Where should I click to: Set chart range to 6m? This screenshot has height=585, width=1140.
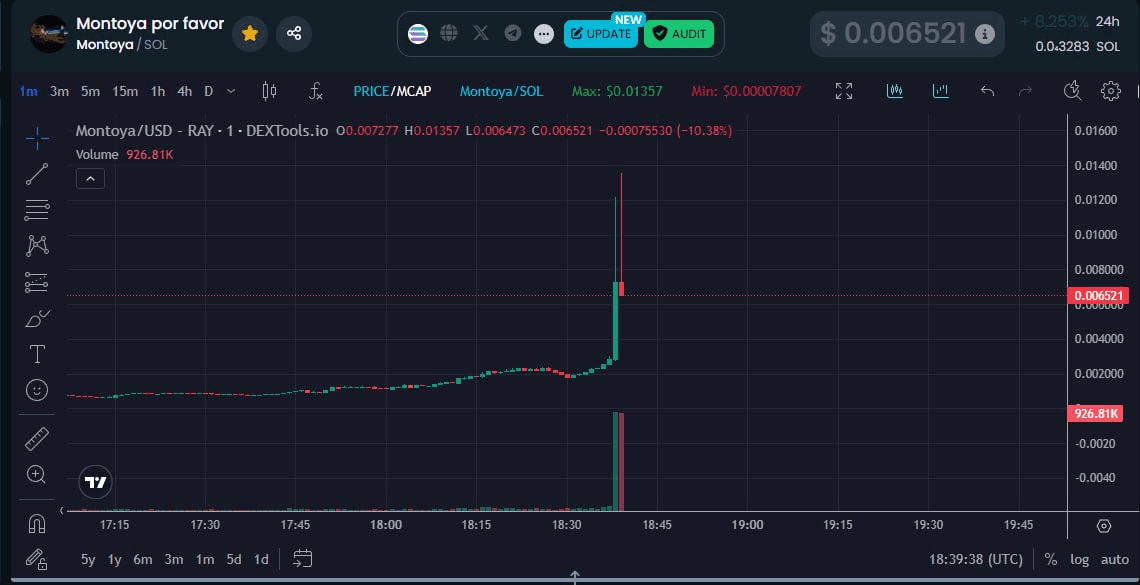click(x=142, y=559)
